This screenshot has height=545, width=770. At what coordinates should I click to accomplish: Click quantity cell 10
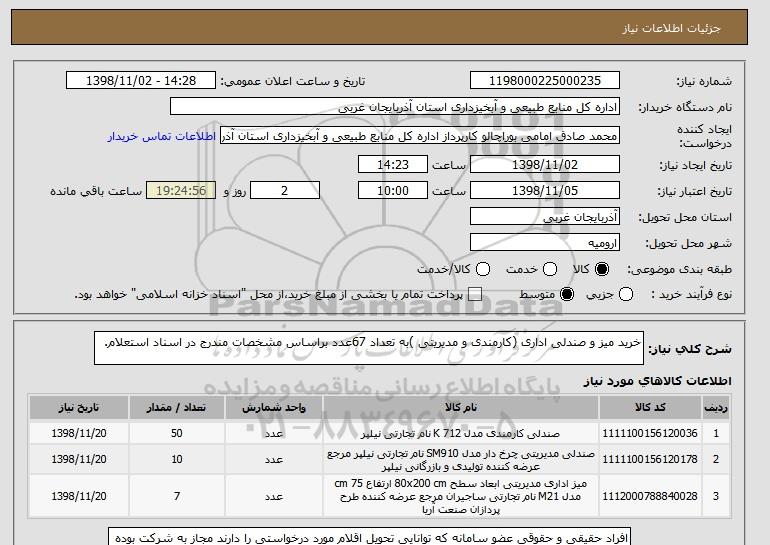(x=177, y=460)
